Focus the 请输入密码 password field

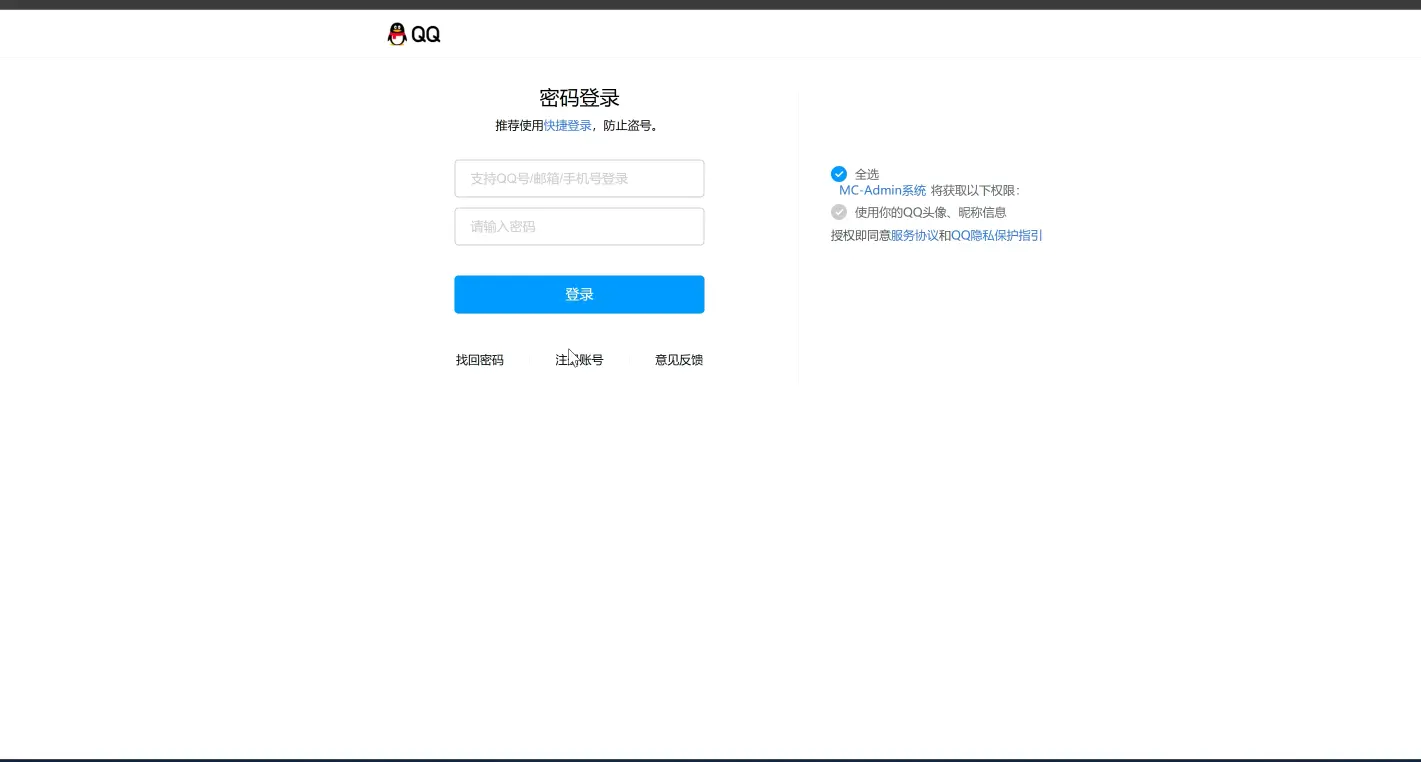pos(579,227)
